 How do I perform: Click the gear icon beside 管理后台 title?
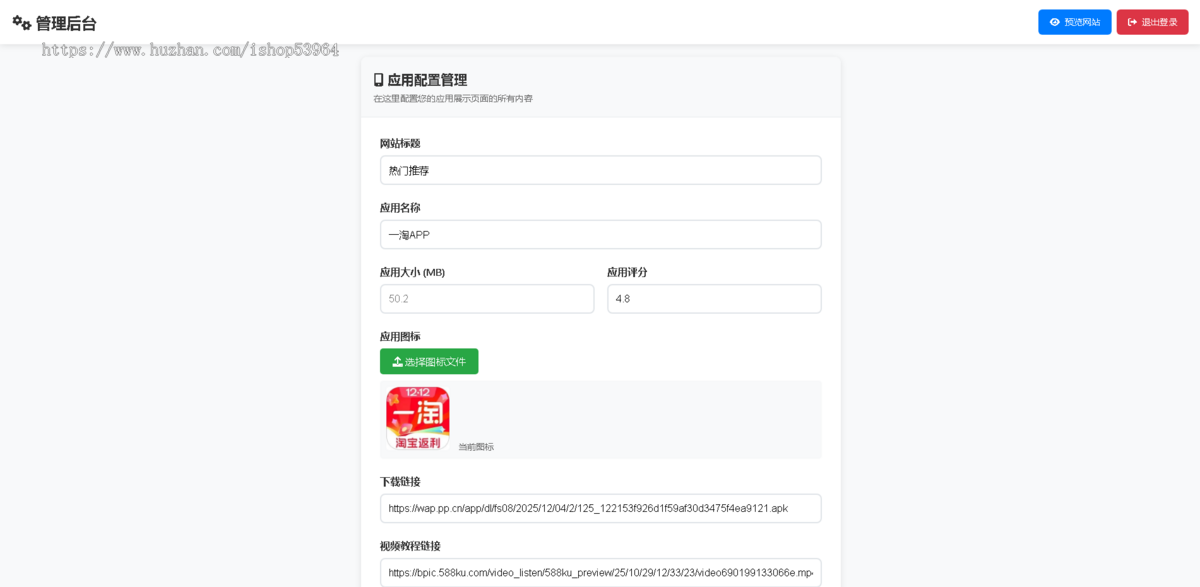click(x=19, y=20)
